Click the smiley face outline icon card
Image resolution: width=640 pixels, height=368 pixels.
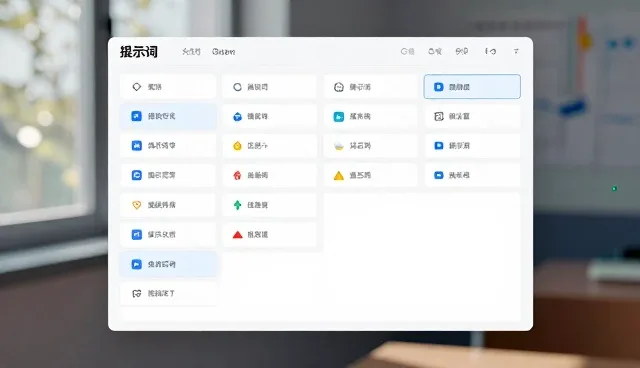tap(371, 87)
